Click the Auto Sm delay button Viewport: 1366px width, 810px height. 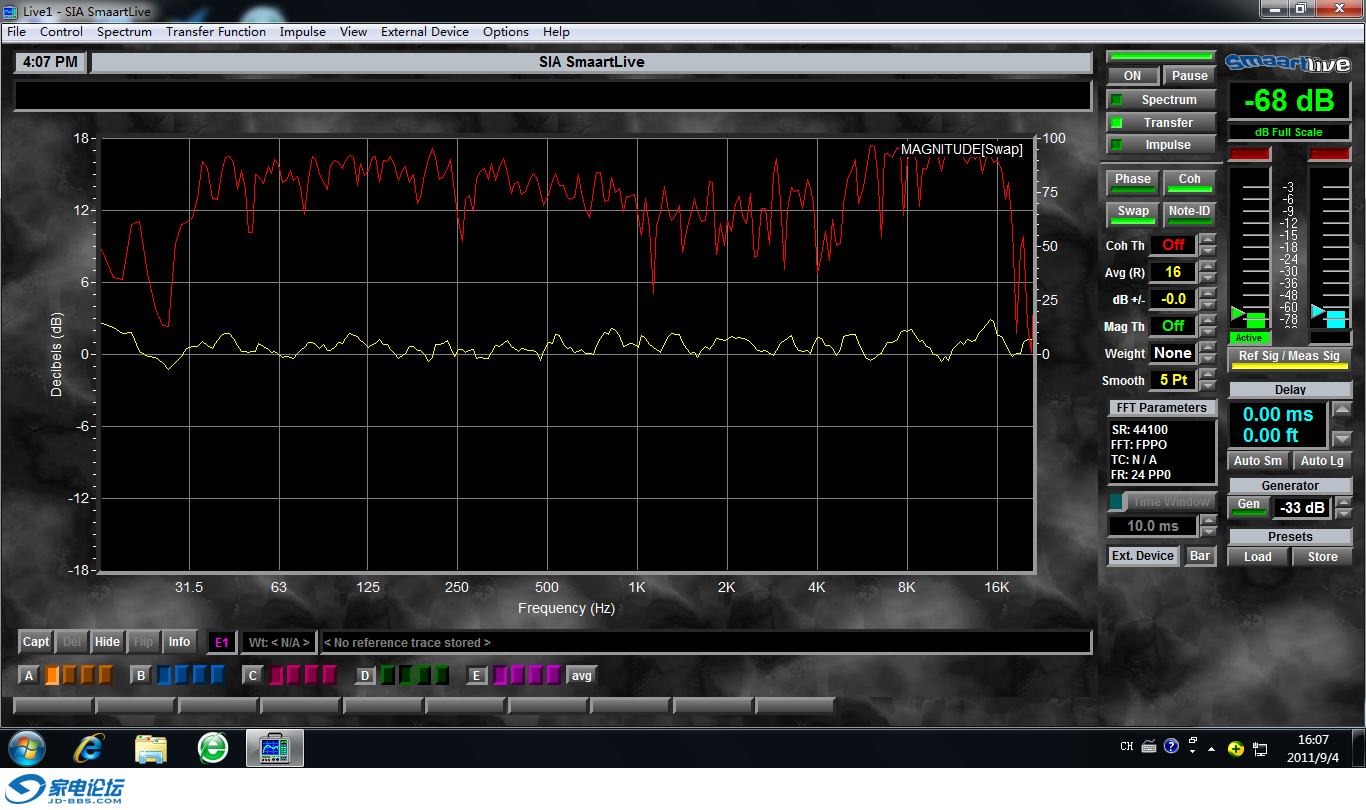(x=1257, y=461)
